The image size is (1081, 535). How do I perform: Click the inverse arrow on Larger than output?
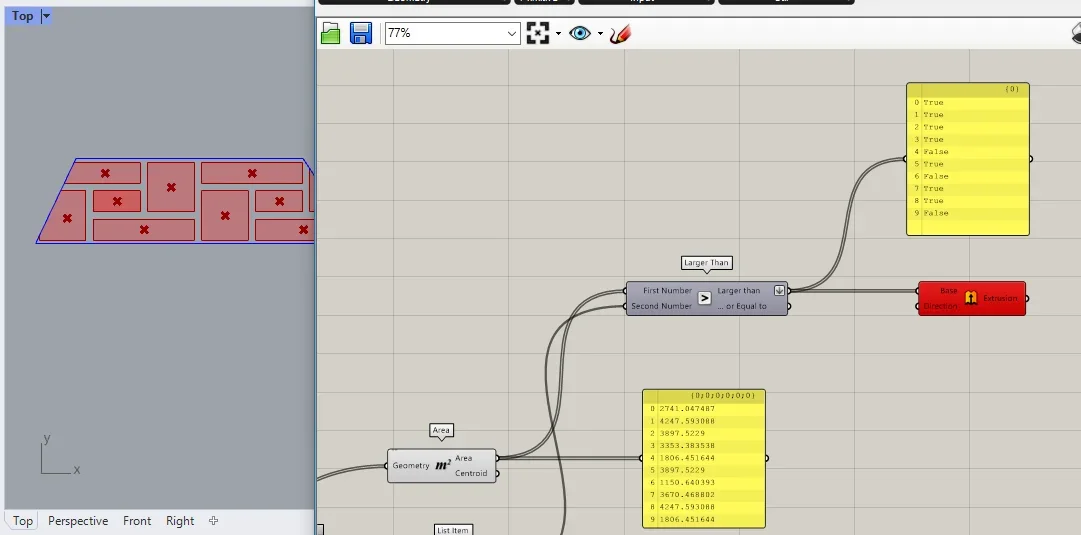pos(779,290)
